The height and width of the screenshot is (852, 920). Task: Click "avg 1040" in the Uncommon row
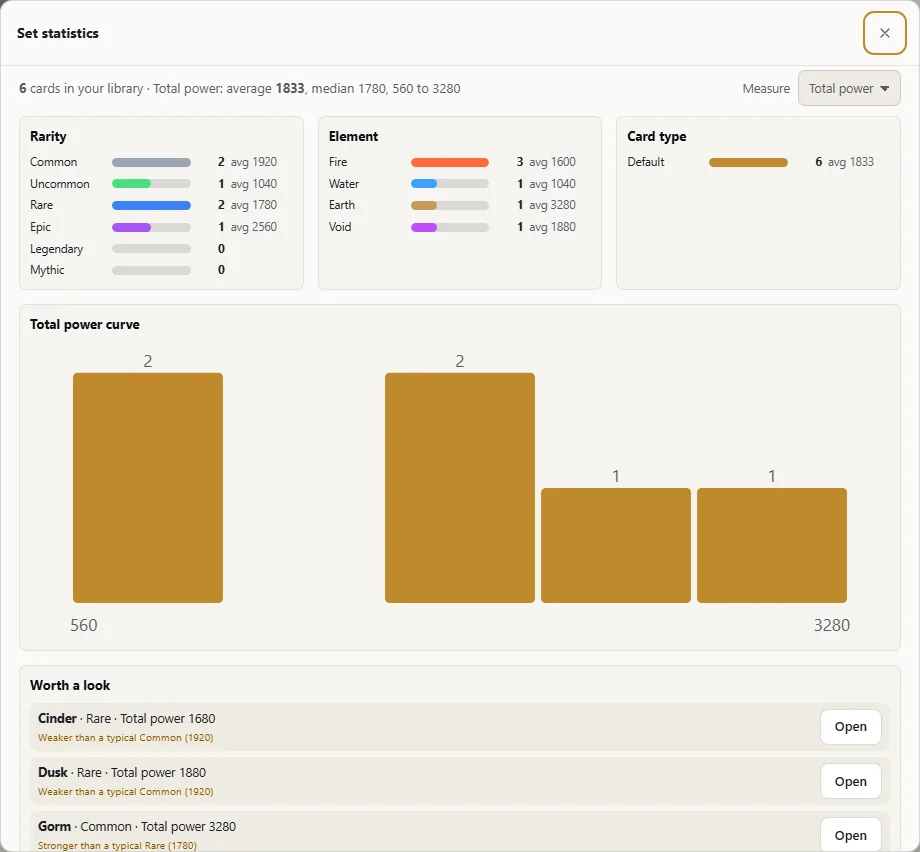[x=253, y=184]
